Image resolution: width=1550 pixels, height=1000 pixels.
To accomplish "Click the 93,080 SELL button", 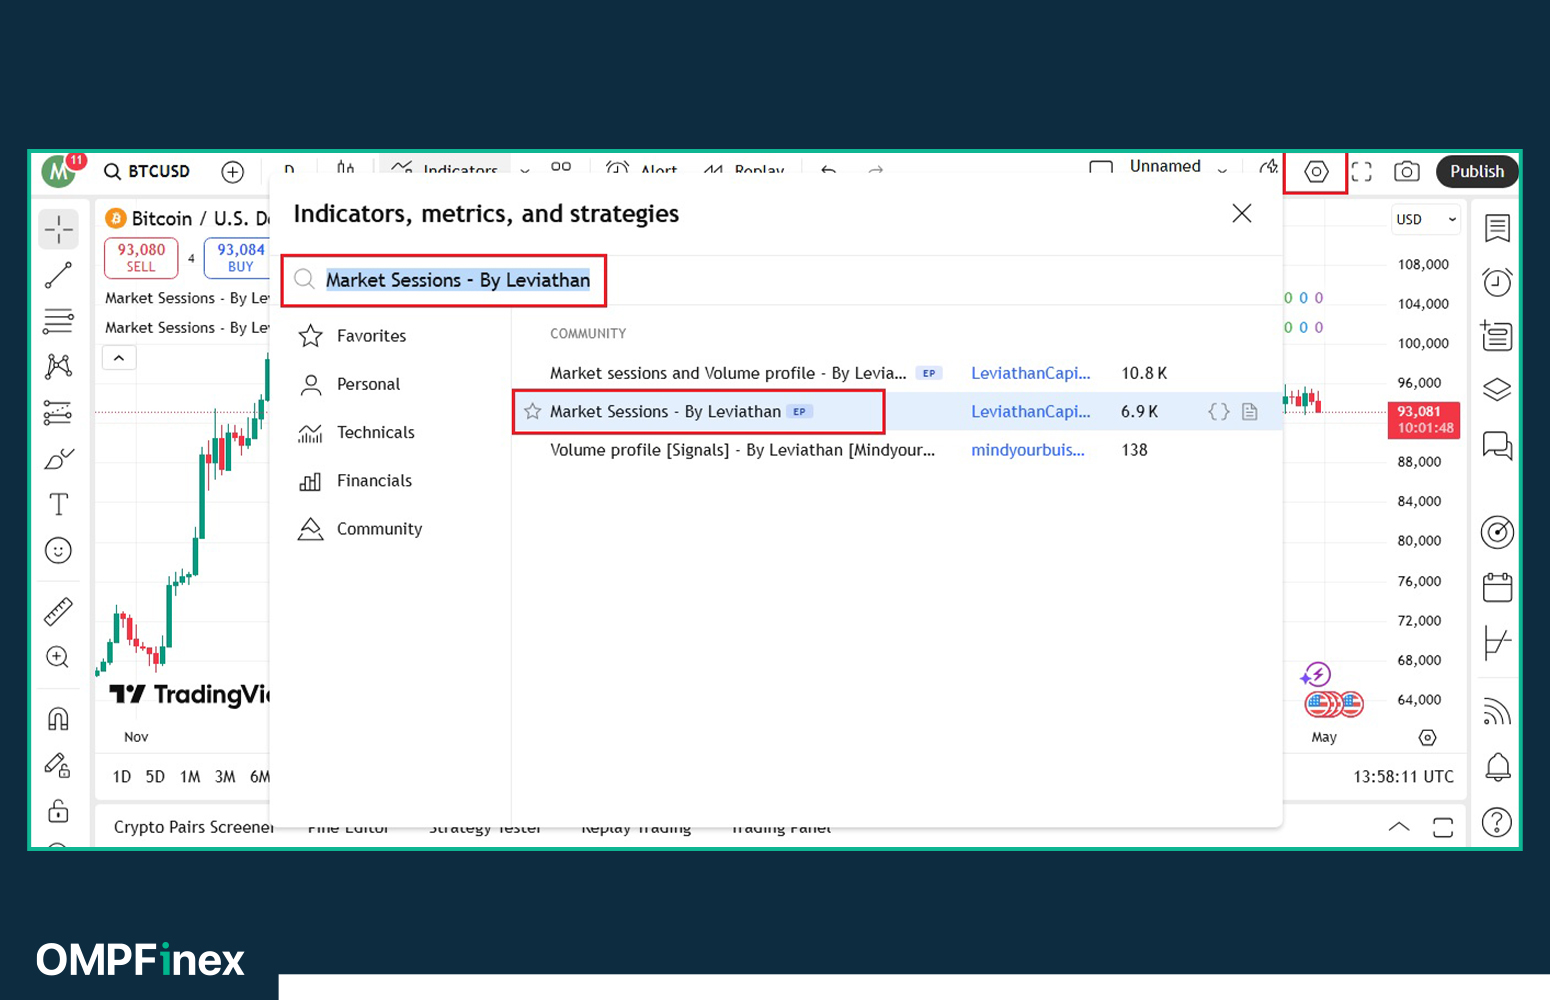I will 141,257.
